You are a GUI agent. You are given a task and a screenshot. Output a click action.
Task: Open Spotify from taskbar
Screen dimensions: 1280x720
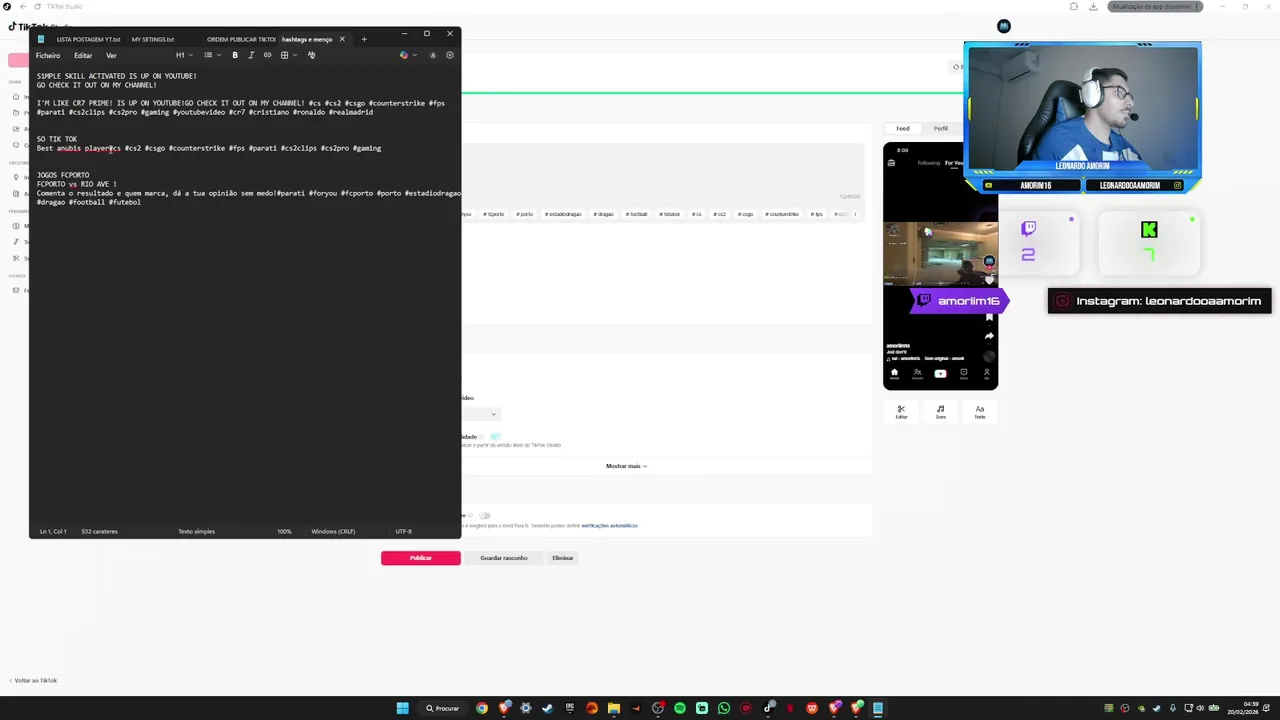click(x=679, y=708)
